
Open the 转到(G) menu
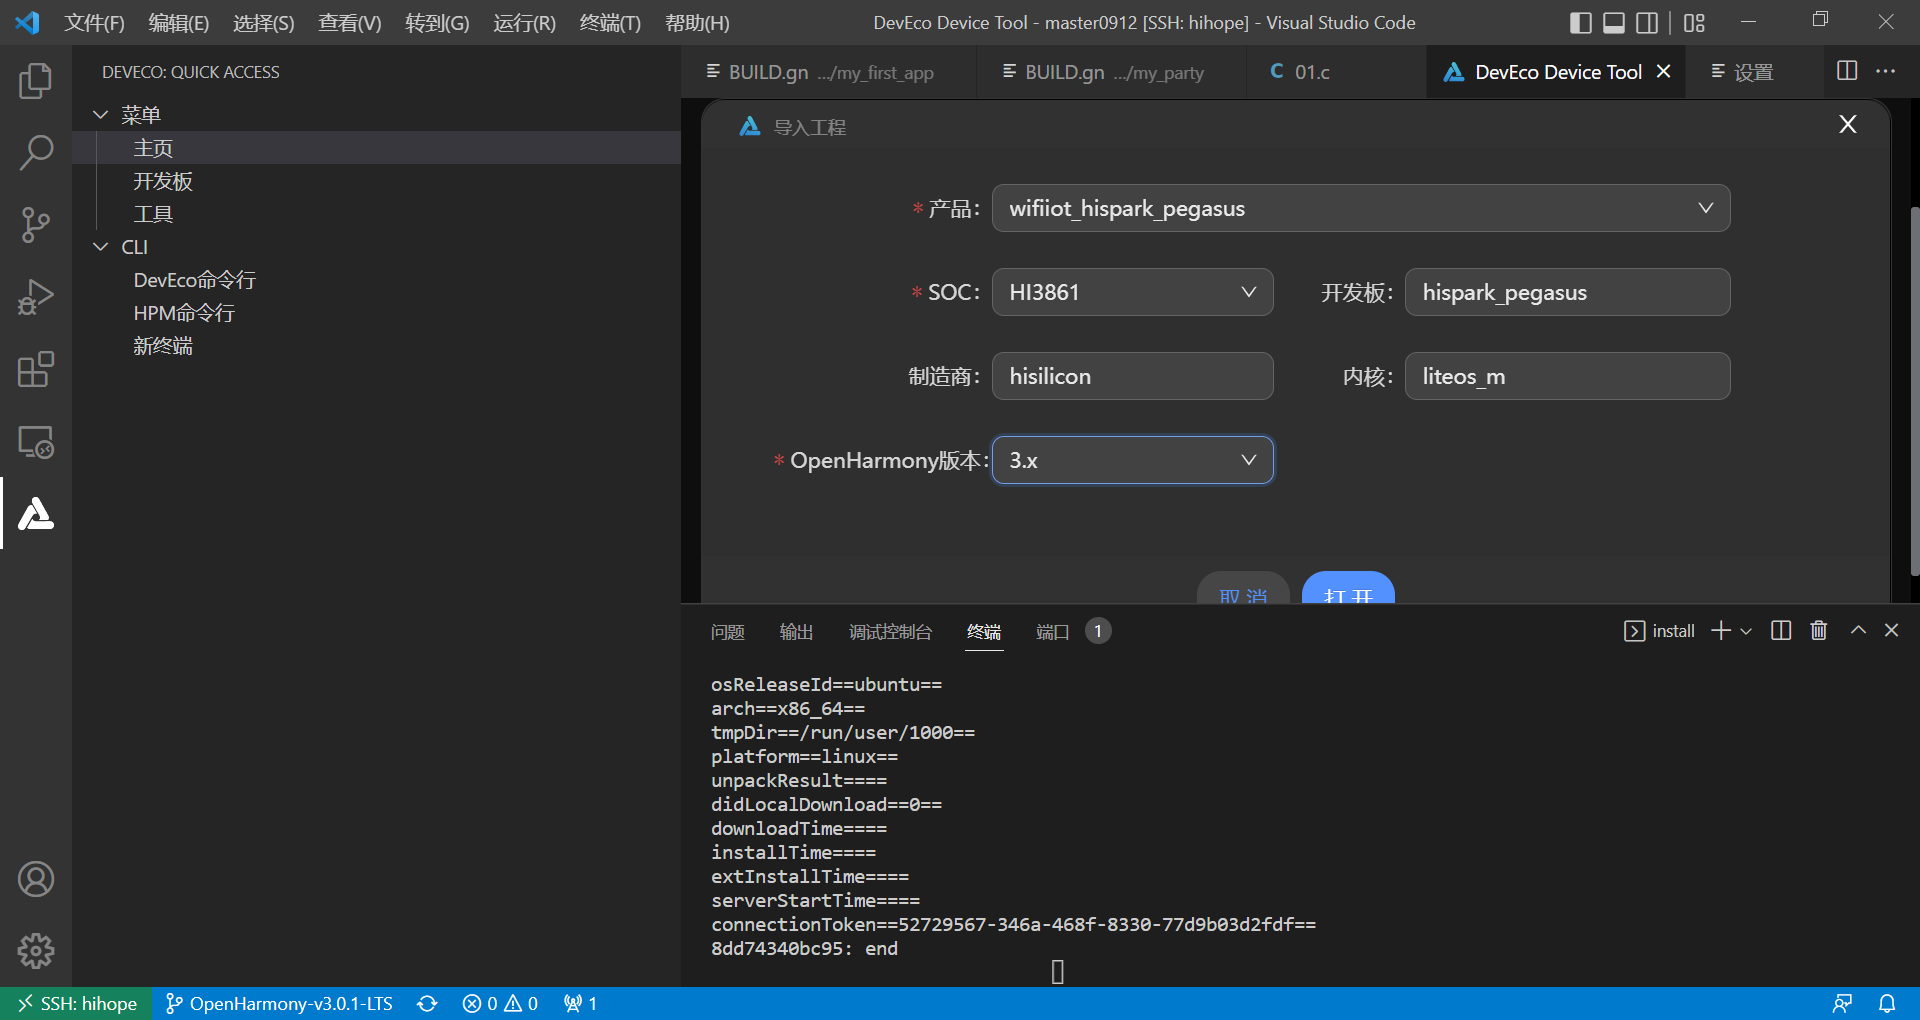pyautogui.click(x=437, y=22)
